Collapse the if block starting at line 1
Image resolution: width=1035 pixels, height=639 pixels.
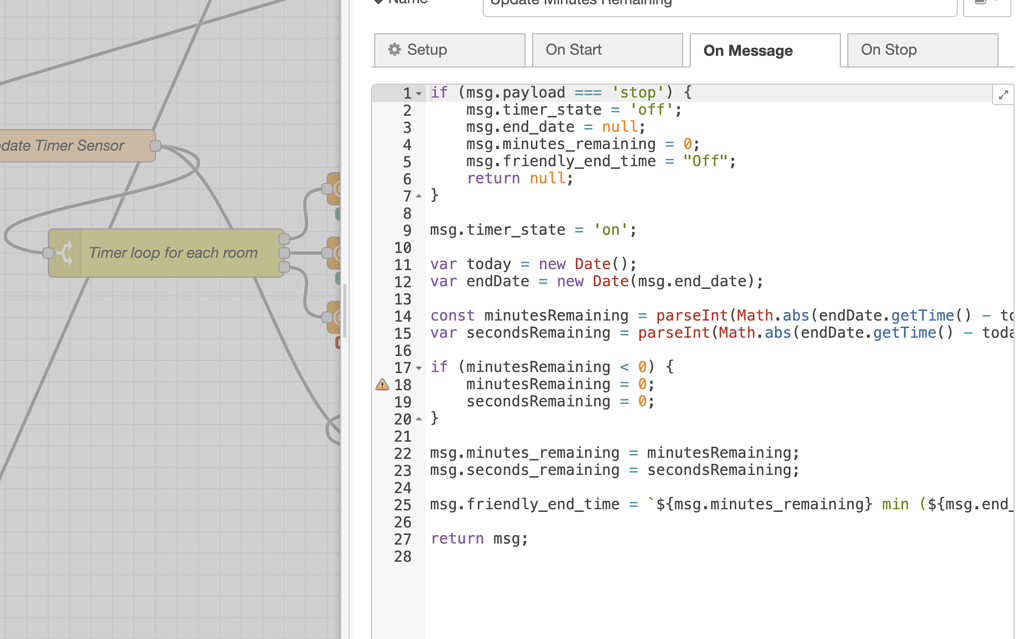pos(419,92)
